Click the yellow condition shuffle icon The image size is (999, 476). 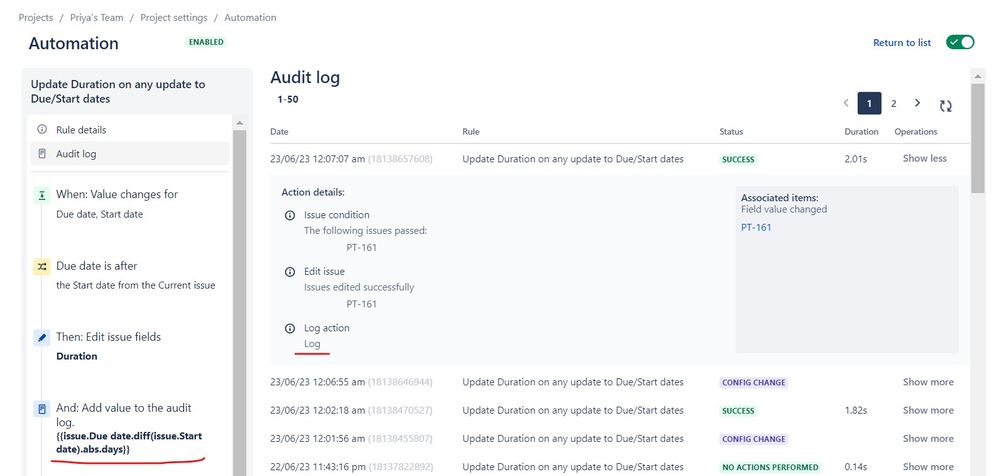point(42,266)
